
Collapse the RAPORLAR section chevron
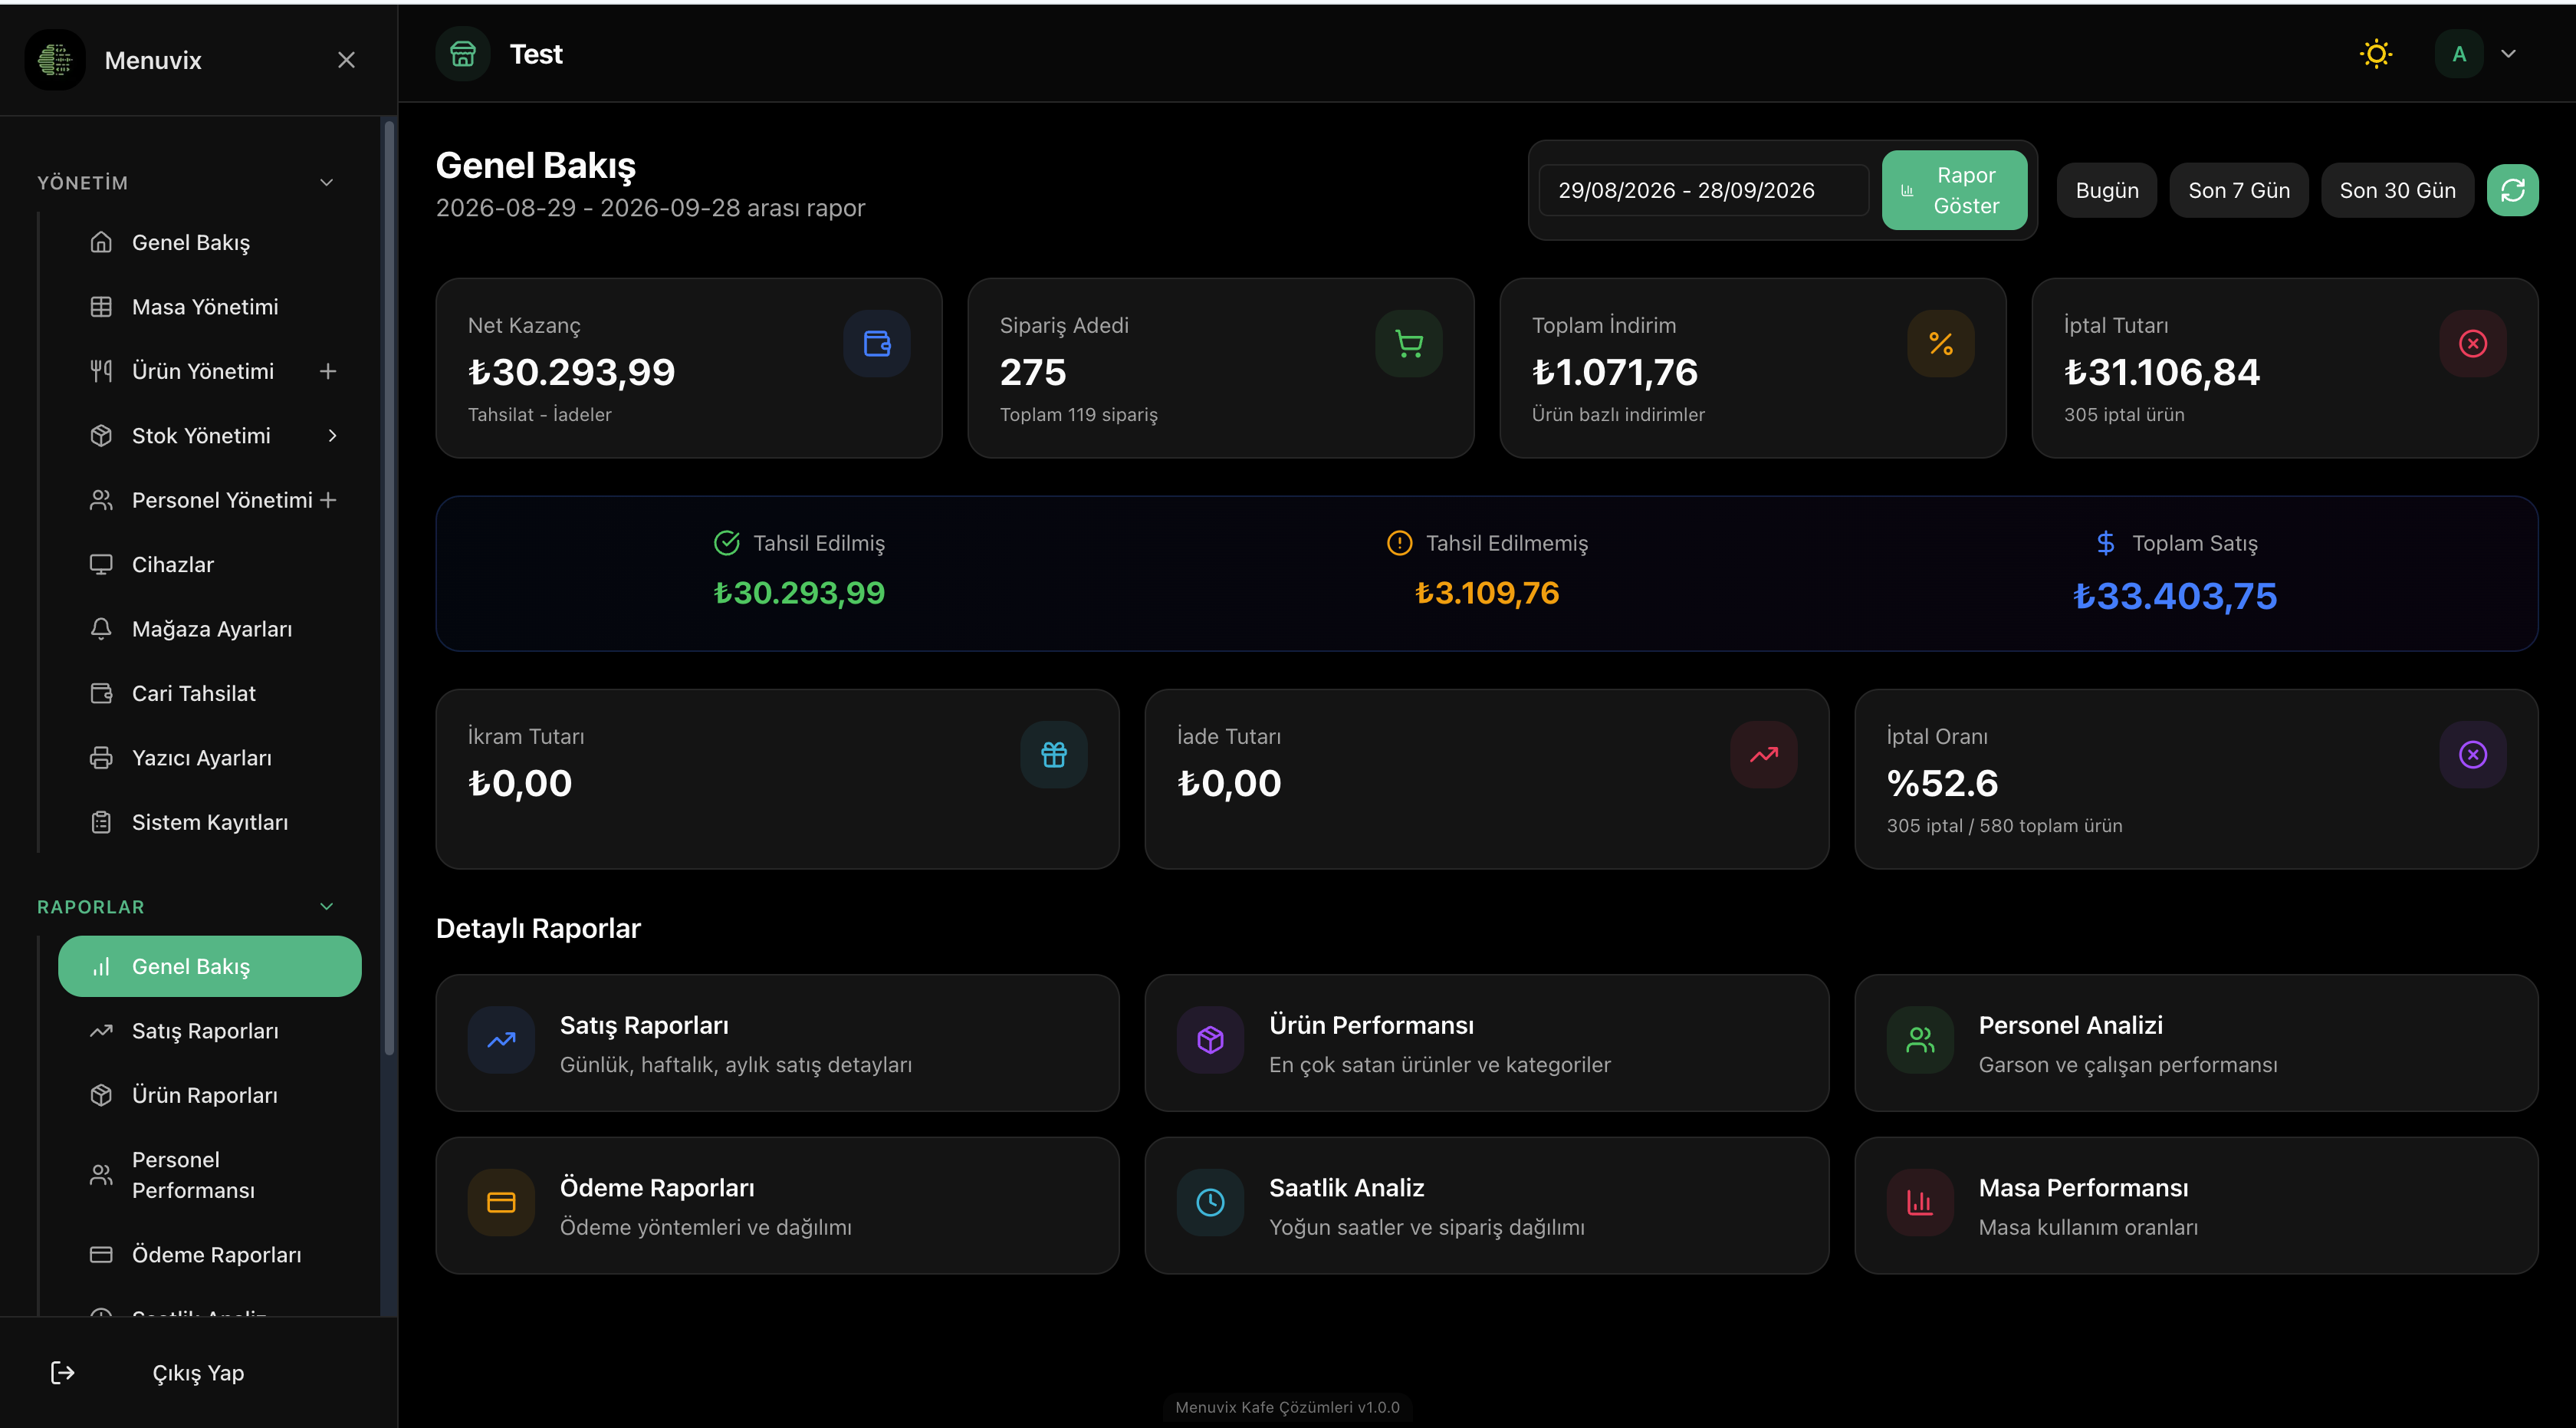(326, 907)
